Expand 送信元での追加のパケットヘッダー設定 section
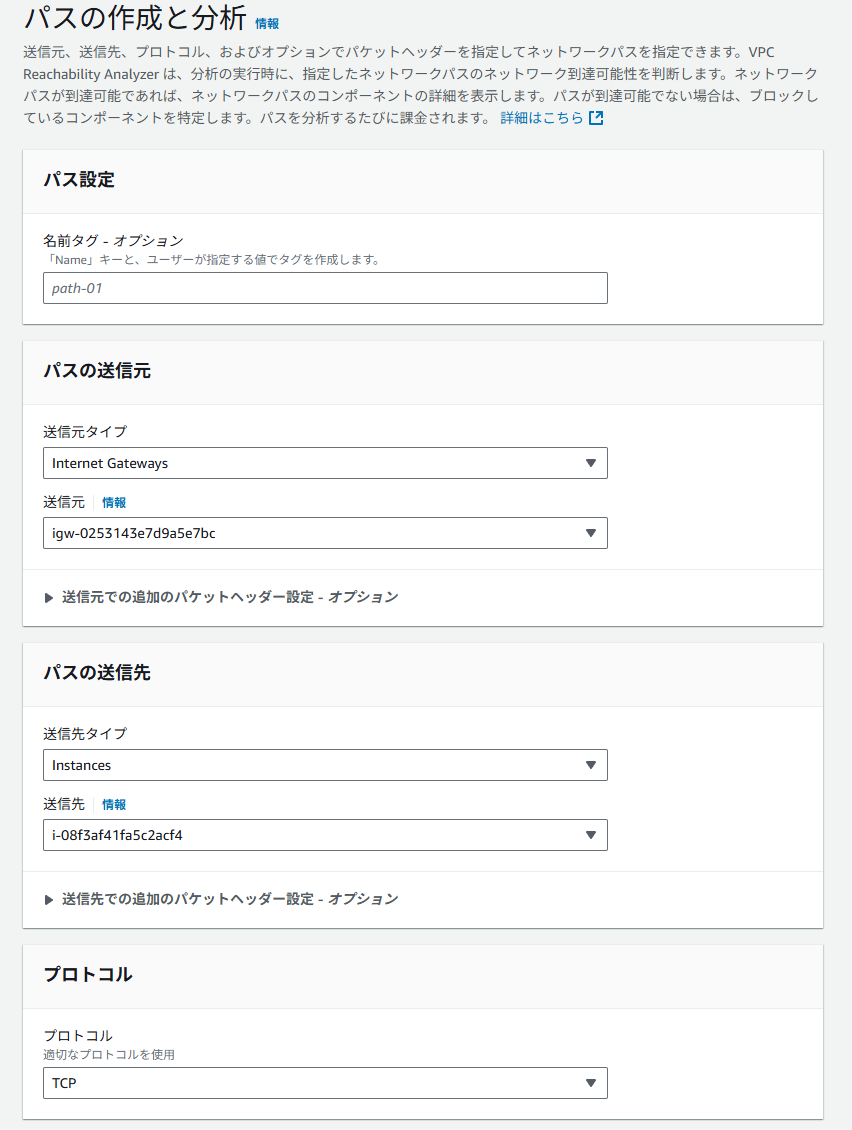Image resolution: width=852 pixels, height=1130 pixels. 221,597
